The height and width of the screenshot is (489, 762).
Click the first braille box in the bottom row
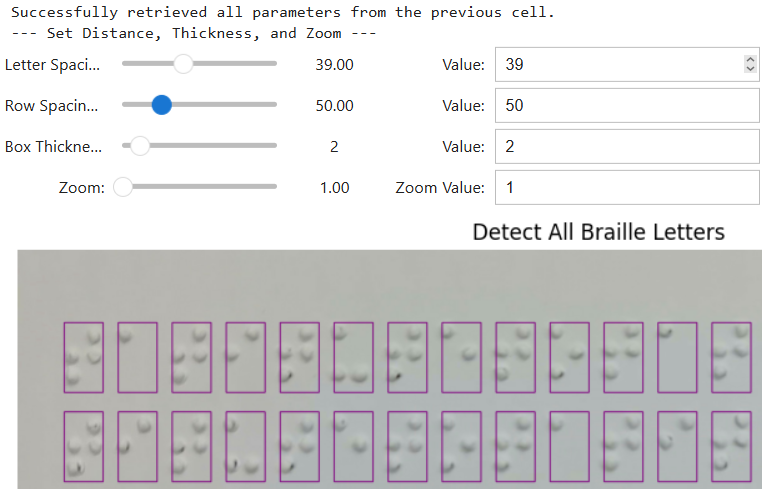pyautogui.click(x=83, y=446)
